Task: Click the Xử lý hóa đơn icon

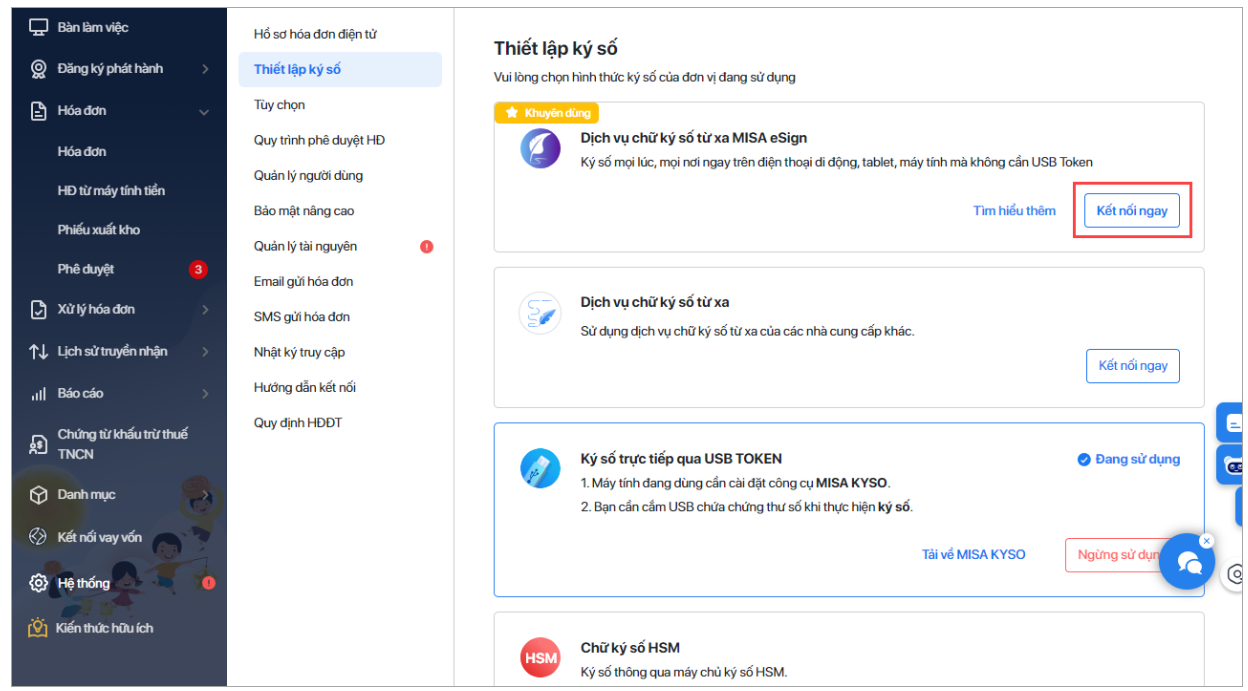Action: tap(39, 310)
